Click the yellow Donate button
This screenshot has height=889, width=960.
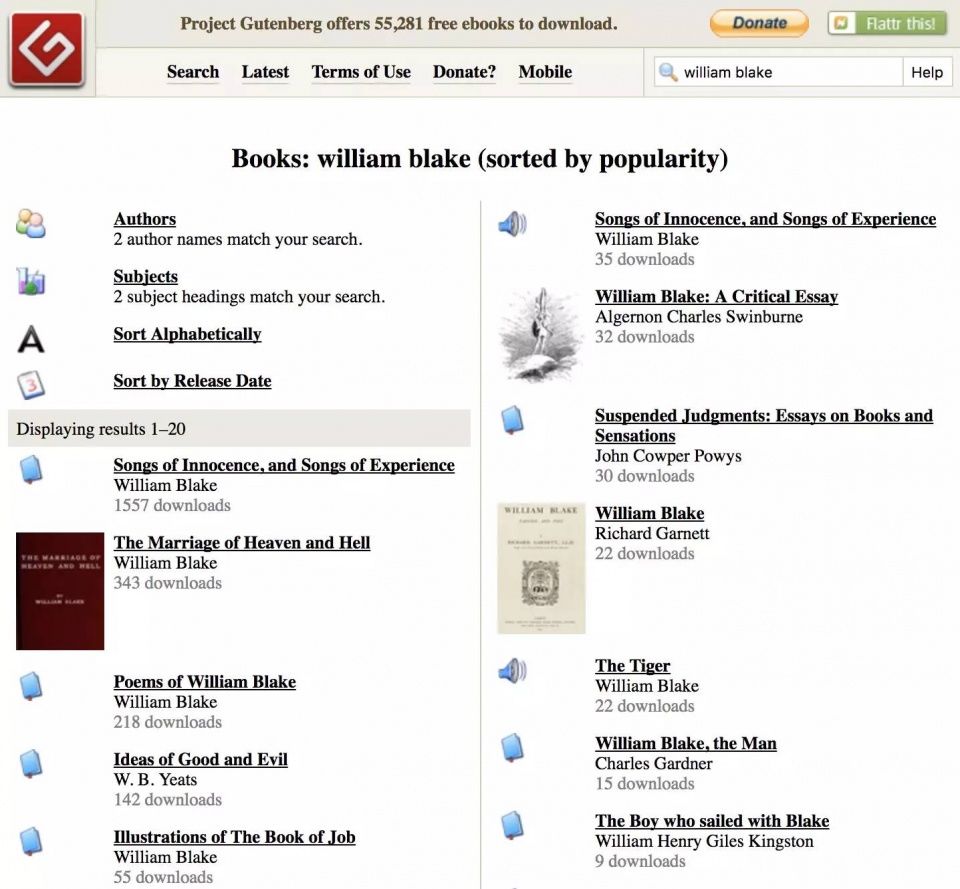tap(759, 23)
